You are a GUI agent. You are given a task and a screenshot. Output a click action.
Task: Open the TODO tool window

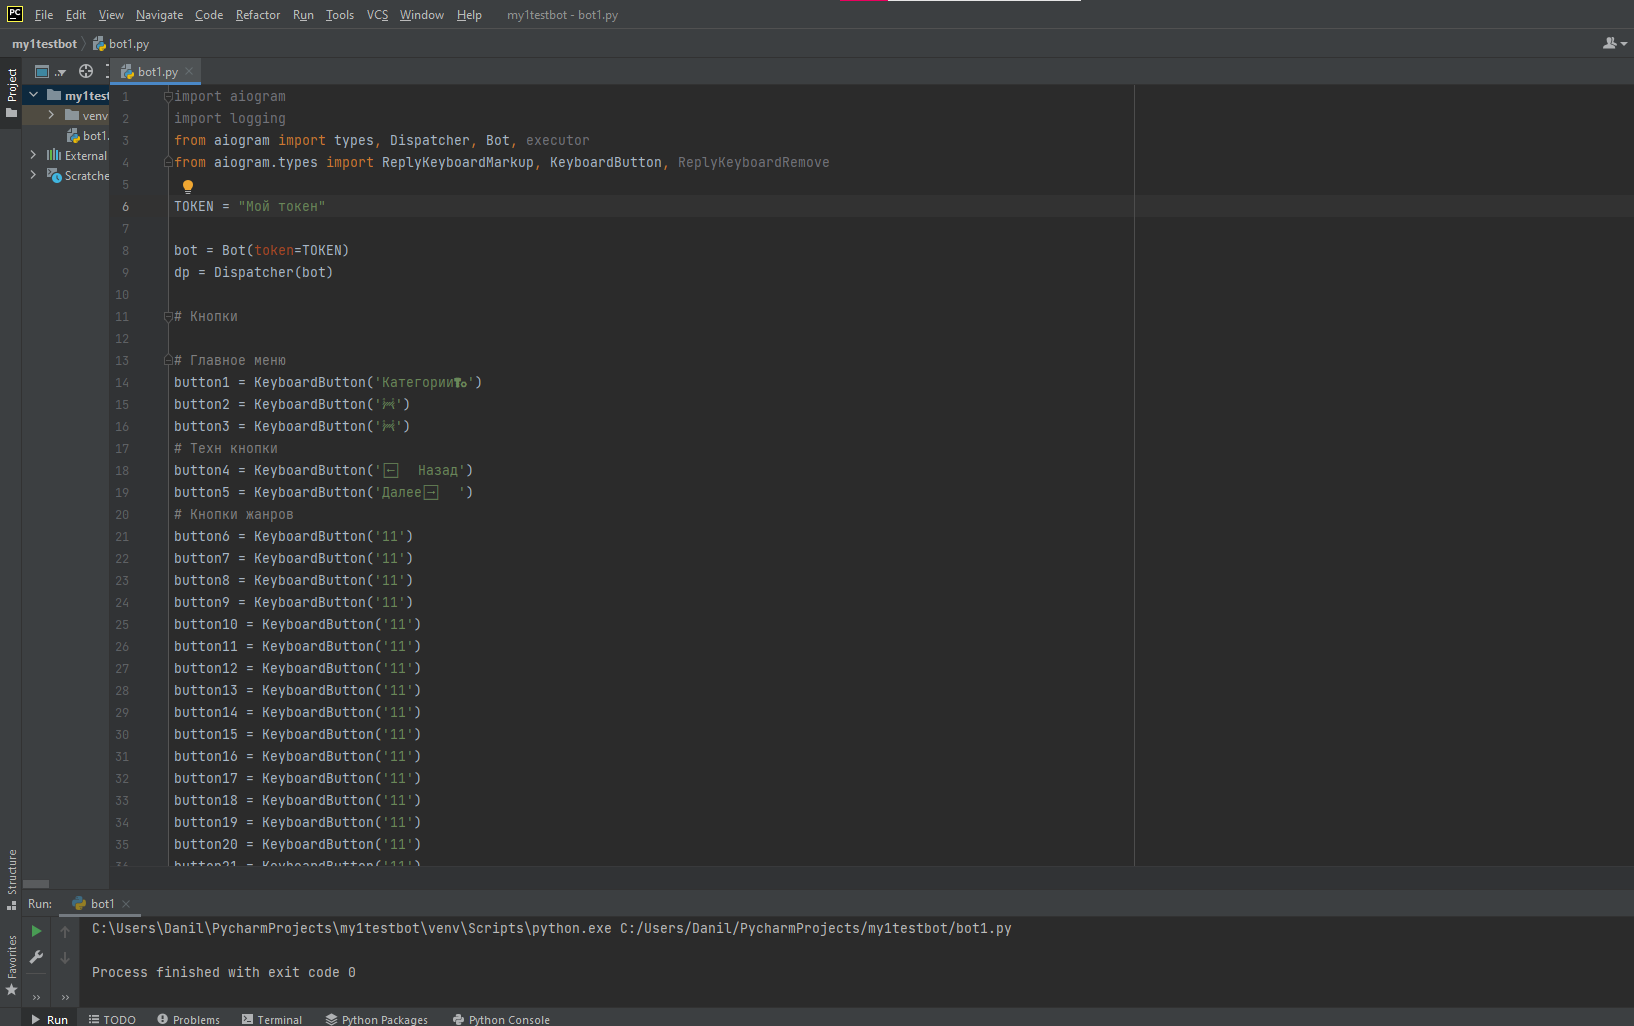tap(112, 1019)
